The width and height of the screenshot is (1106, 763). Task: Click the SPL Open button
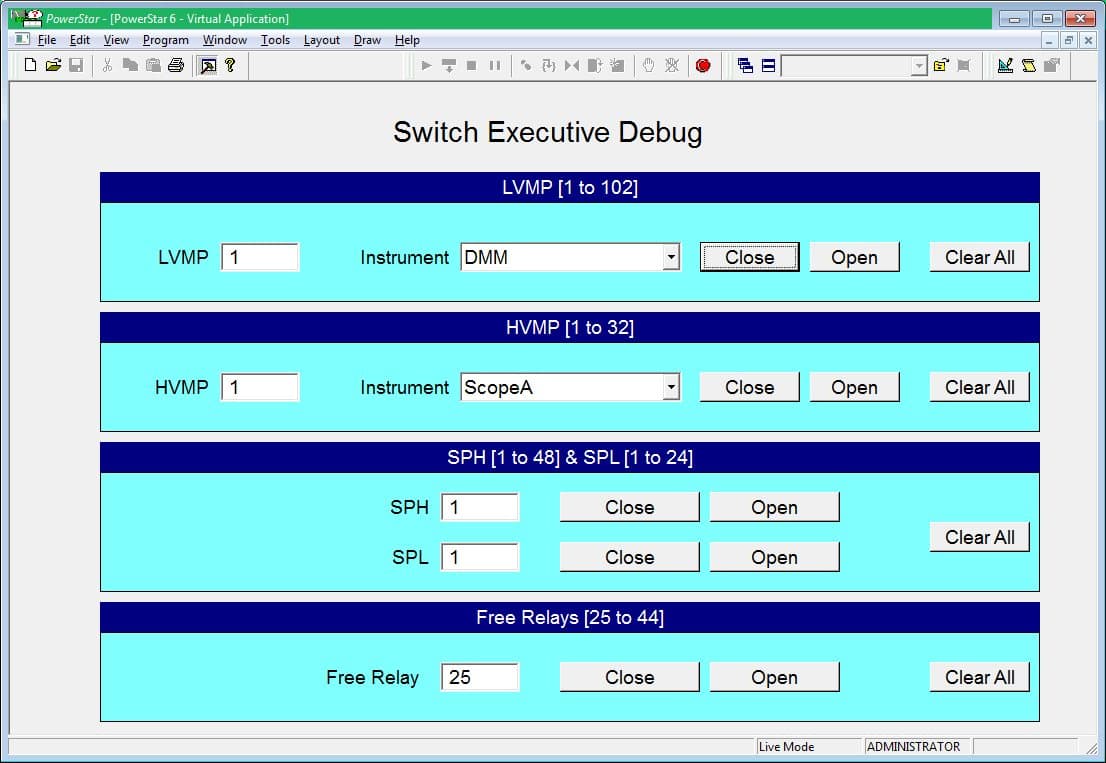point(774,557)
